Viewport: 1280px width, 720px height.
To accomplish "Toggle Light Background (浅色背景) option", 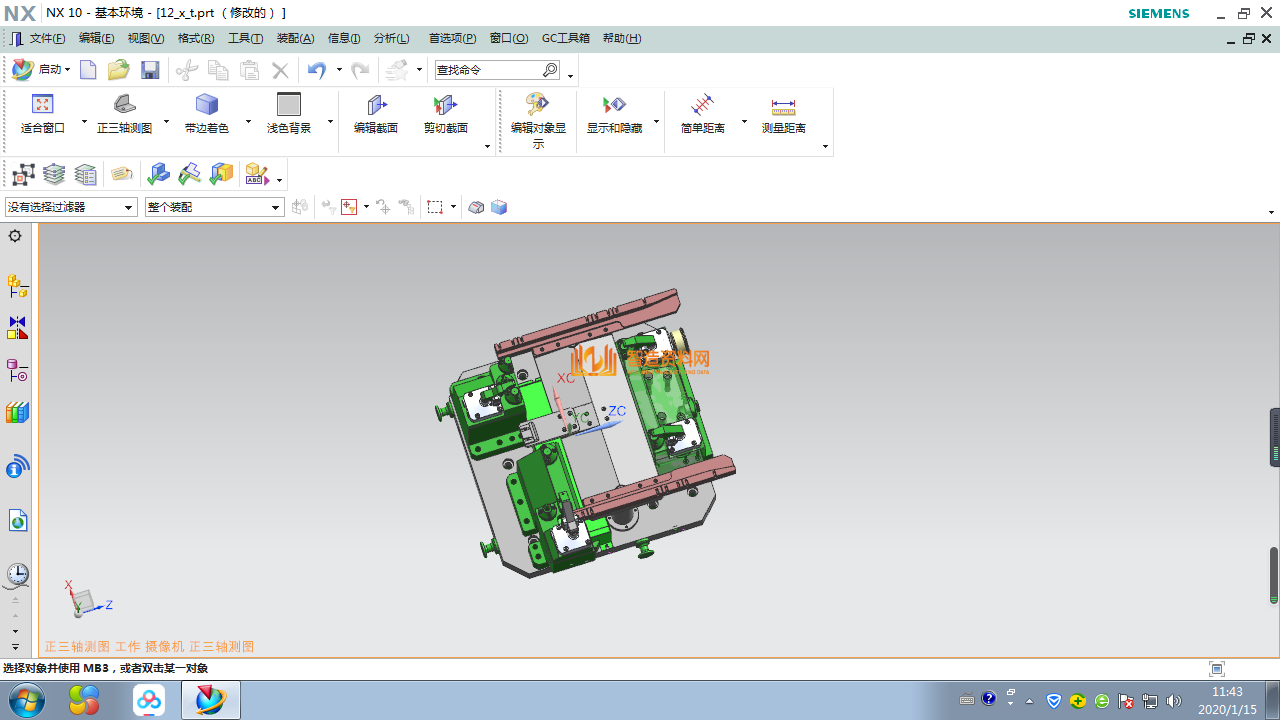I will point(289,105).
